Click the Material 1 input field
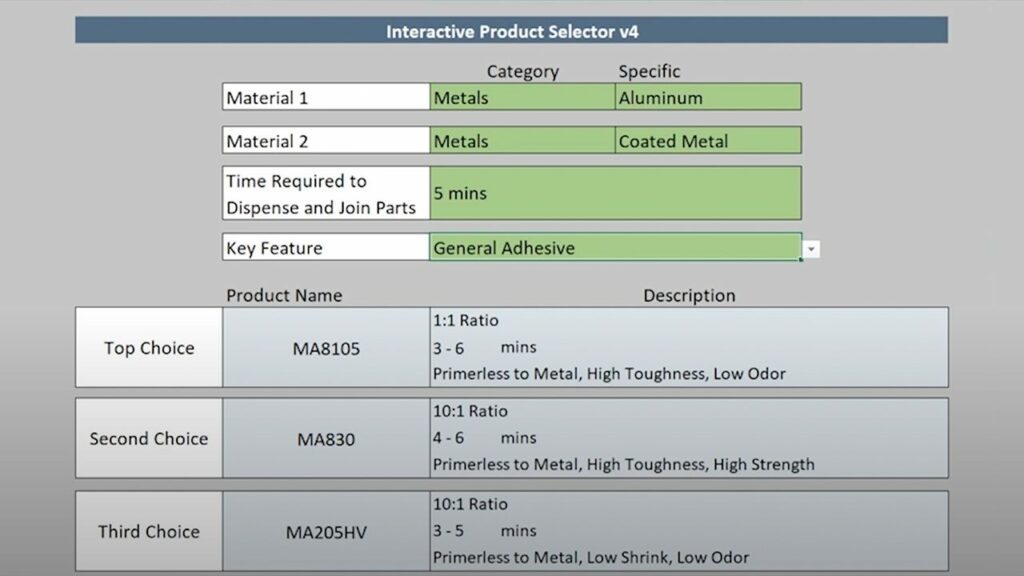 click(x=325, y=97)
